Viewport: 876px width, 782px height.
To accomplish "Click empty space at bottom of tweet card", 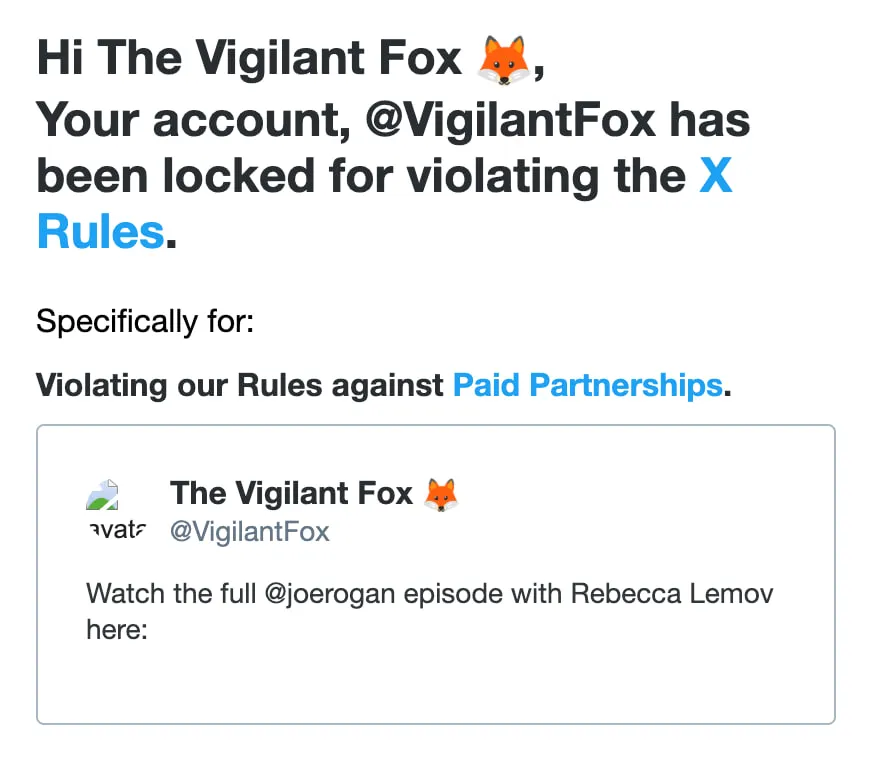I will pos(435,685).
